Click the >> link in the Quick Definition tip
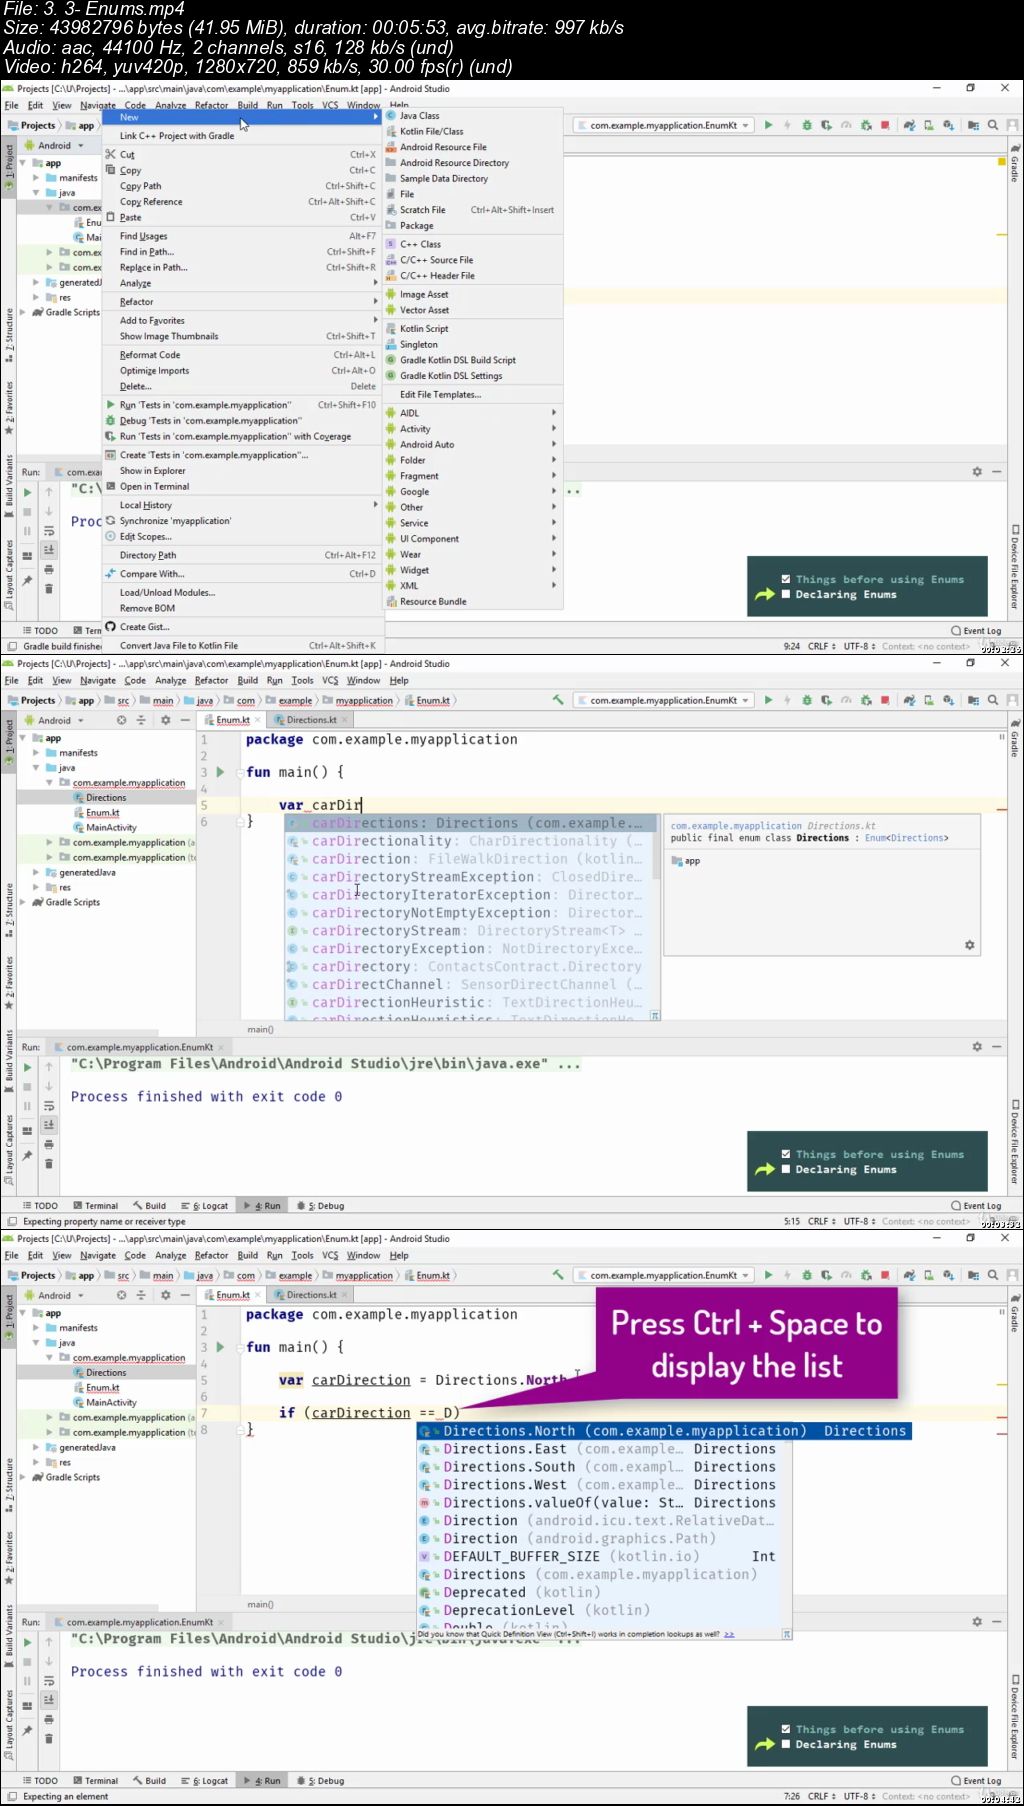Image resolution: width=1024 pixels, height=1806 pixels. click(x=729, y=1634)
